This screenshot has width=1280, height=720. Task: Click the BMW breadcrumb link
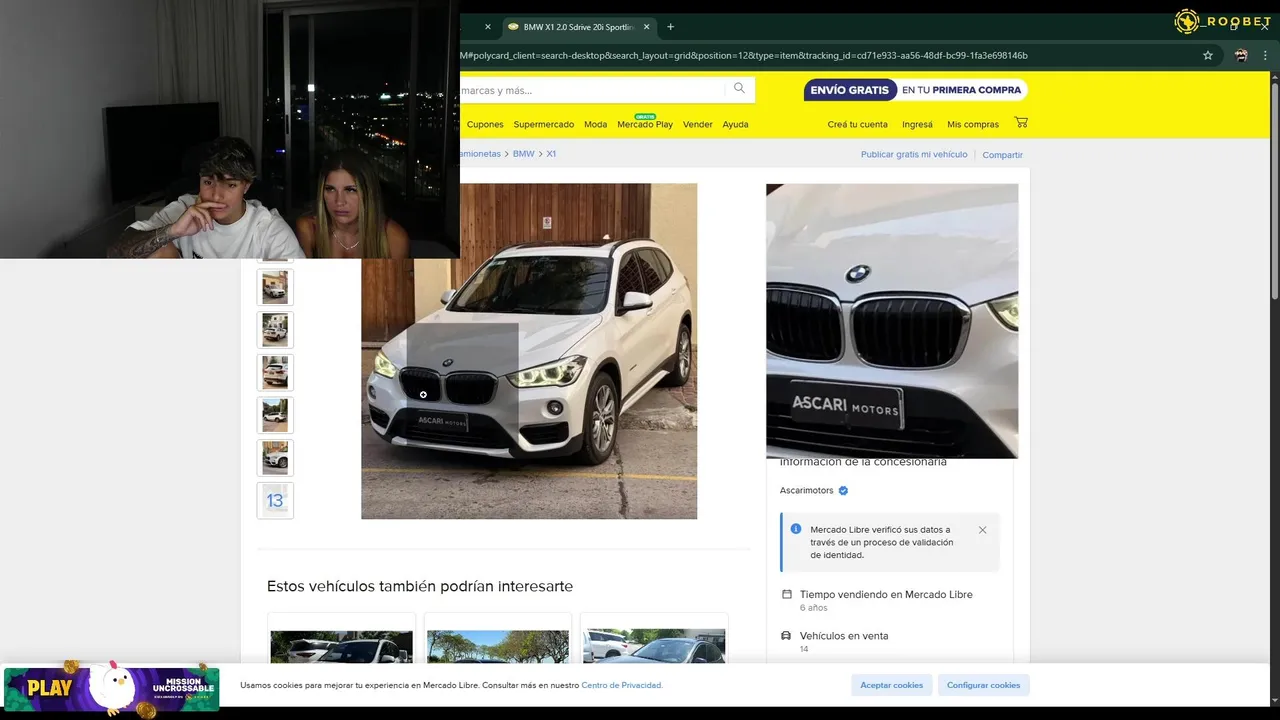(x=523, y=154)
